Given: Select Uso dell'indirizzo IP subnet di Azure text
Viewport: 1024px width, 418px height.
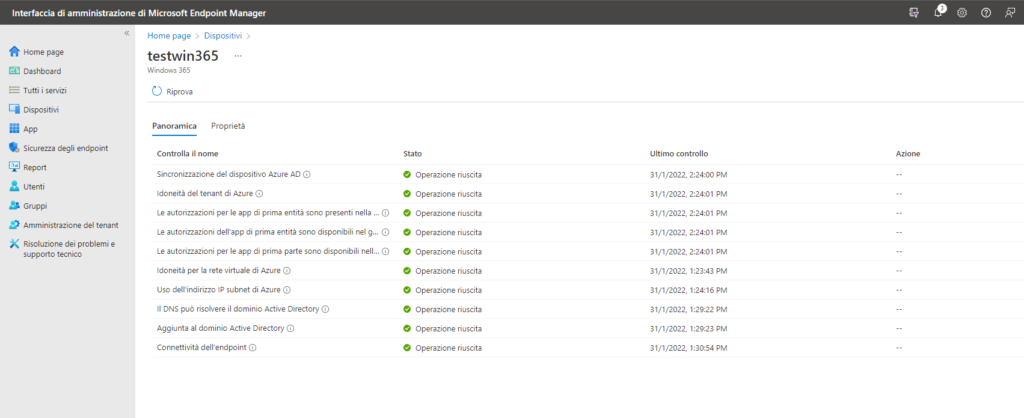Looking at the screenshot, I should [x=219, y=290].
